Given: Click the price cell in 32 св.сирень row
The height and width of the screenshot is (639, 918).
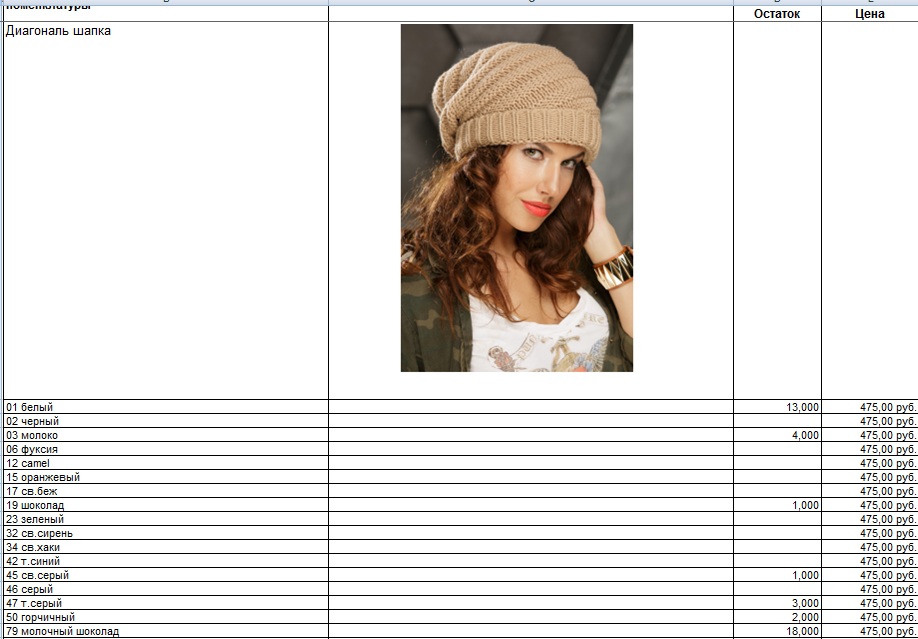Looking at the screenshot, I should pyautogui.click(x=869, y=534).
